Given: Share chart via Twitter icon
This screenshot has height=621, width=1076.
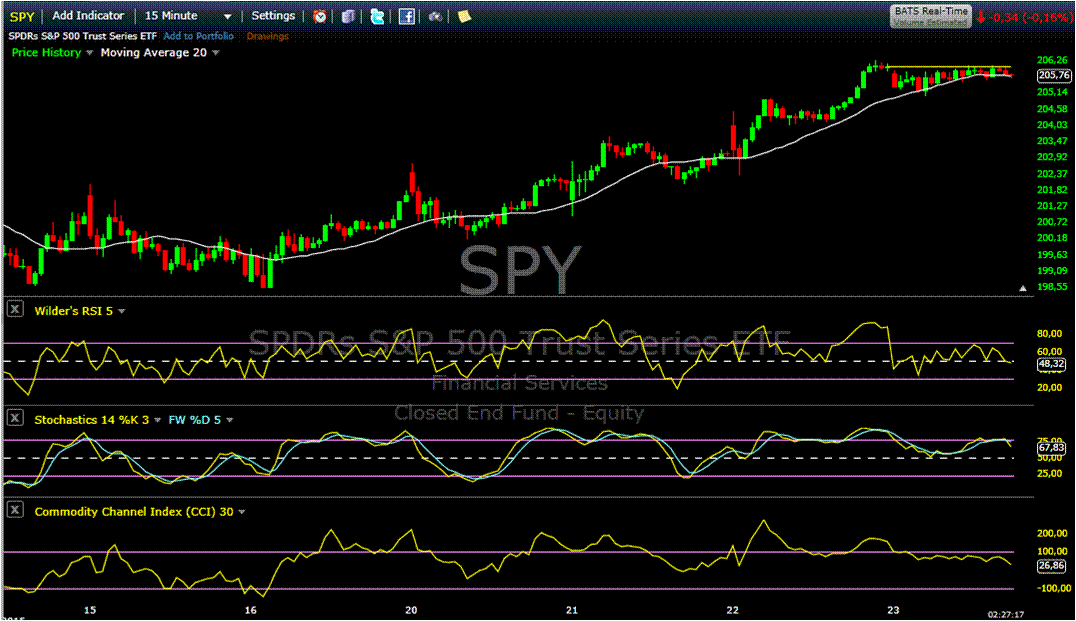Looking at the screenshot, I should [377, 16].
